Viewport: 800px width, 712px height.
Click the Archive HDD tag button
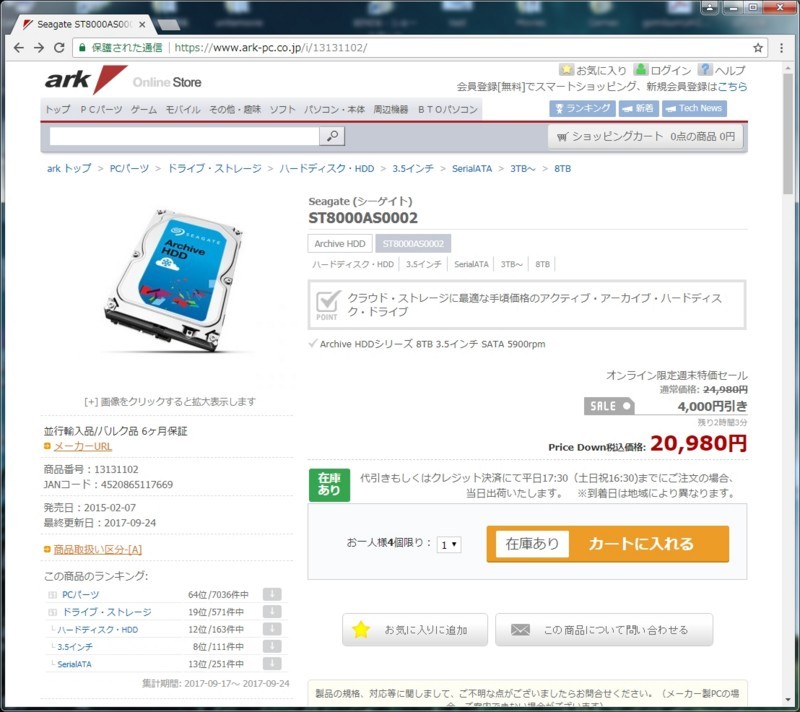click(x=340, y=244)
